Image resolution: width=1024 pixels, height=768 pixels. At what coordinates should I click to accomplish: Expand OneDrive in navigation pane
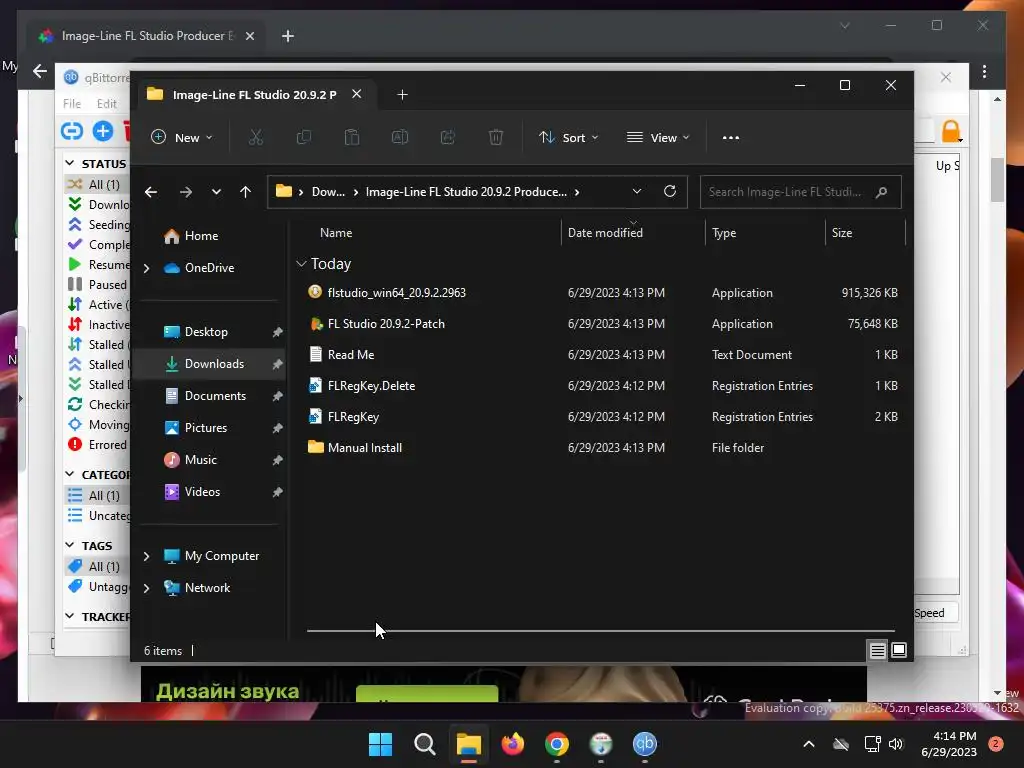(x=146, y=268)
